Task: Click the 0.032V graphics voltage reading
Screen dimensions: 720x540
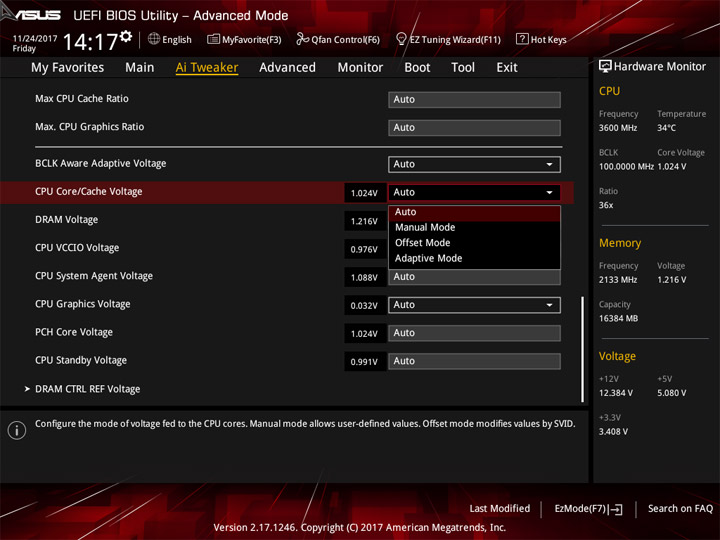Action: (x=364, y=305)
